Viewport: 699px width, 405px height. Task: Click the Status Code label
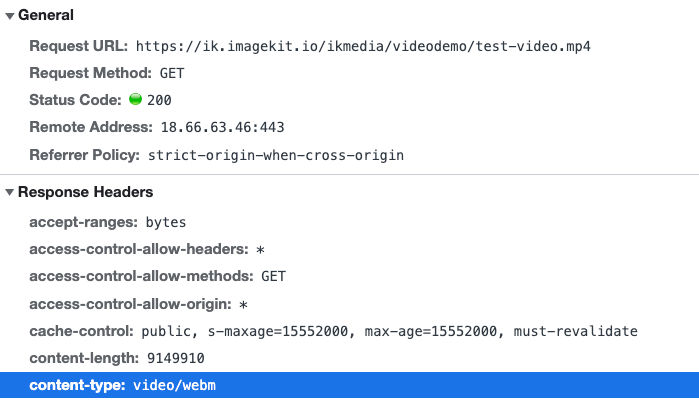(x=75, y=100)
